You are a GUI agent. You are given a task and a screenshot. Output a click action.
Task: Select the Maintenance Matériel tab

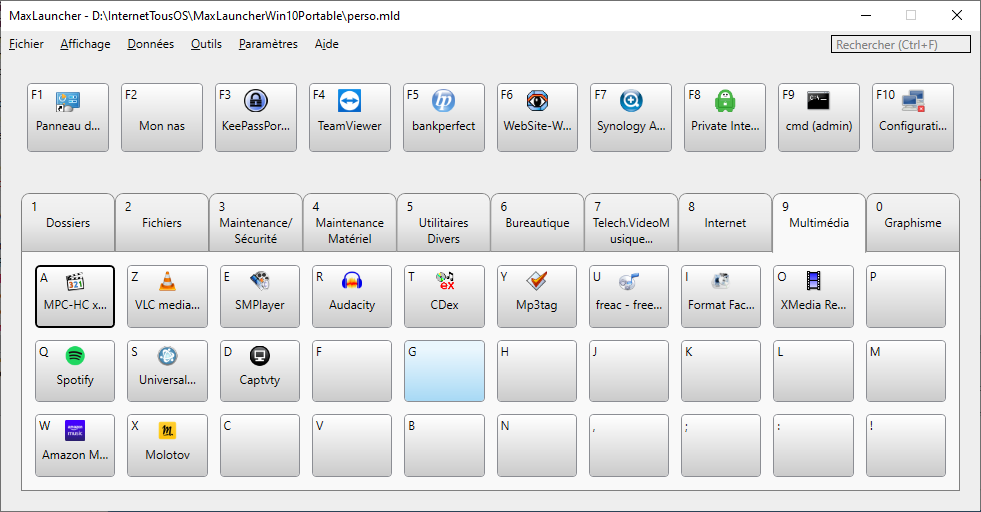click(350, 222)
